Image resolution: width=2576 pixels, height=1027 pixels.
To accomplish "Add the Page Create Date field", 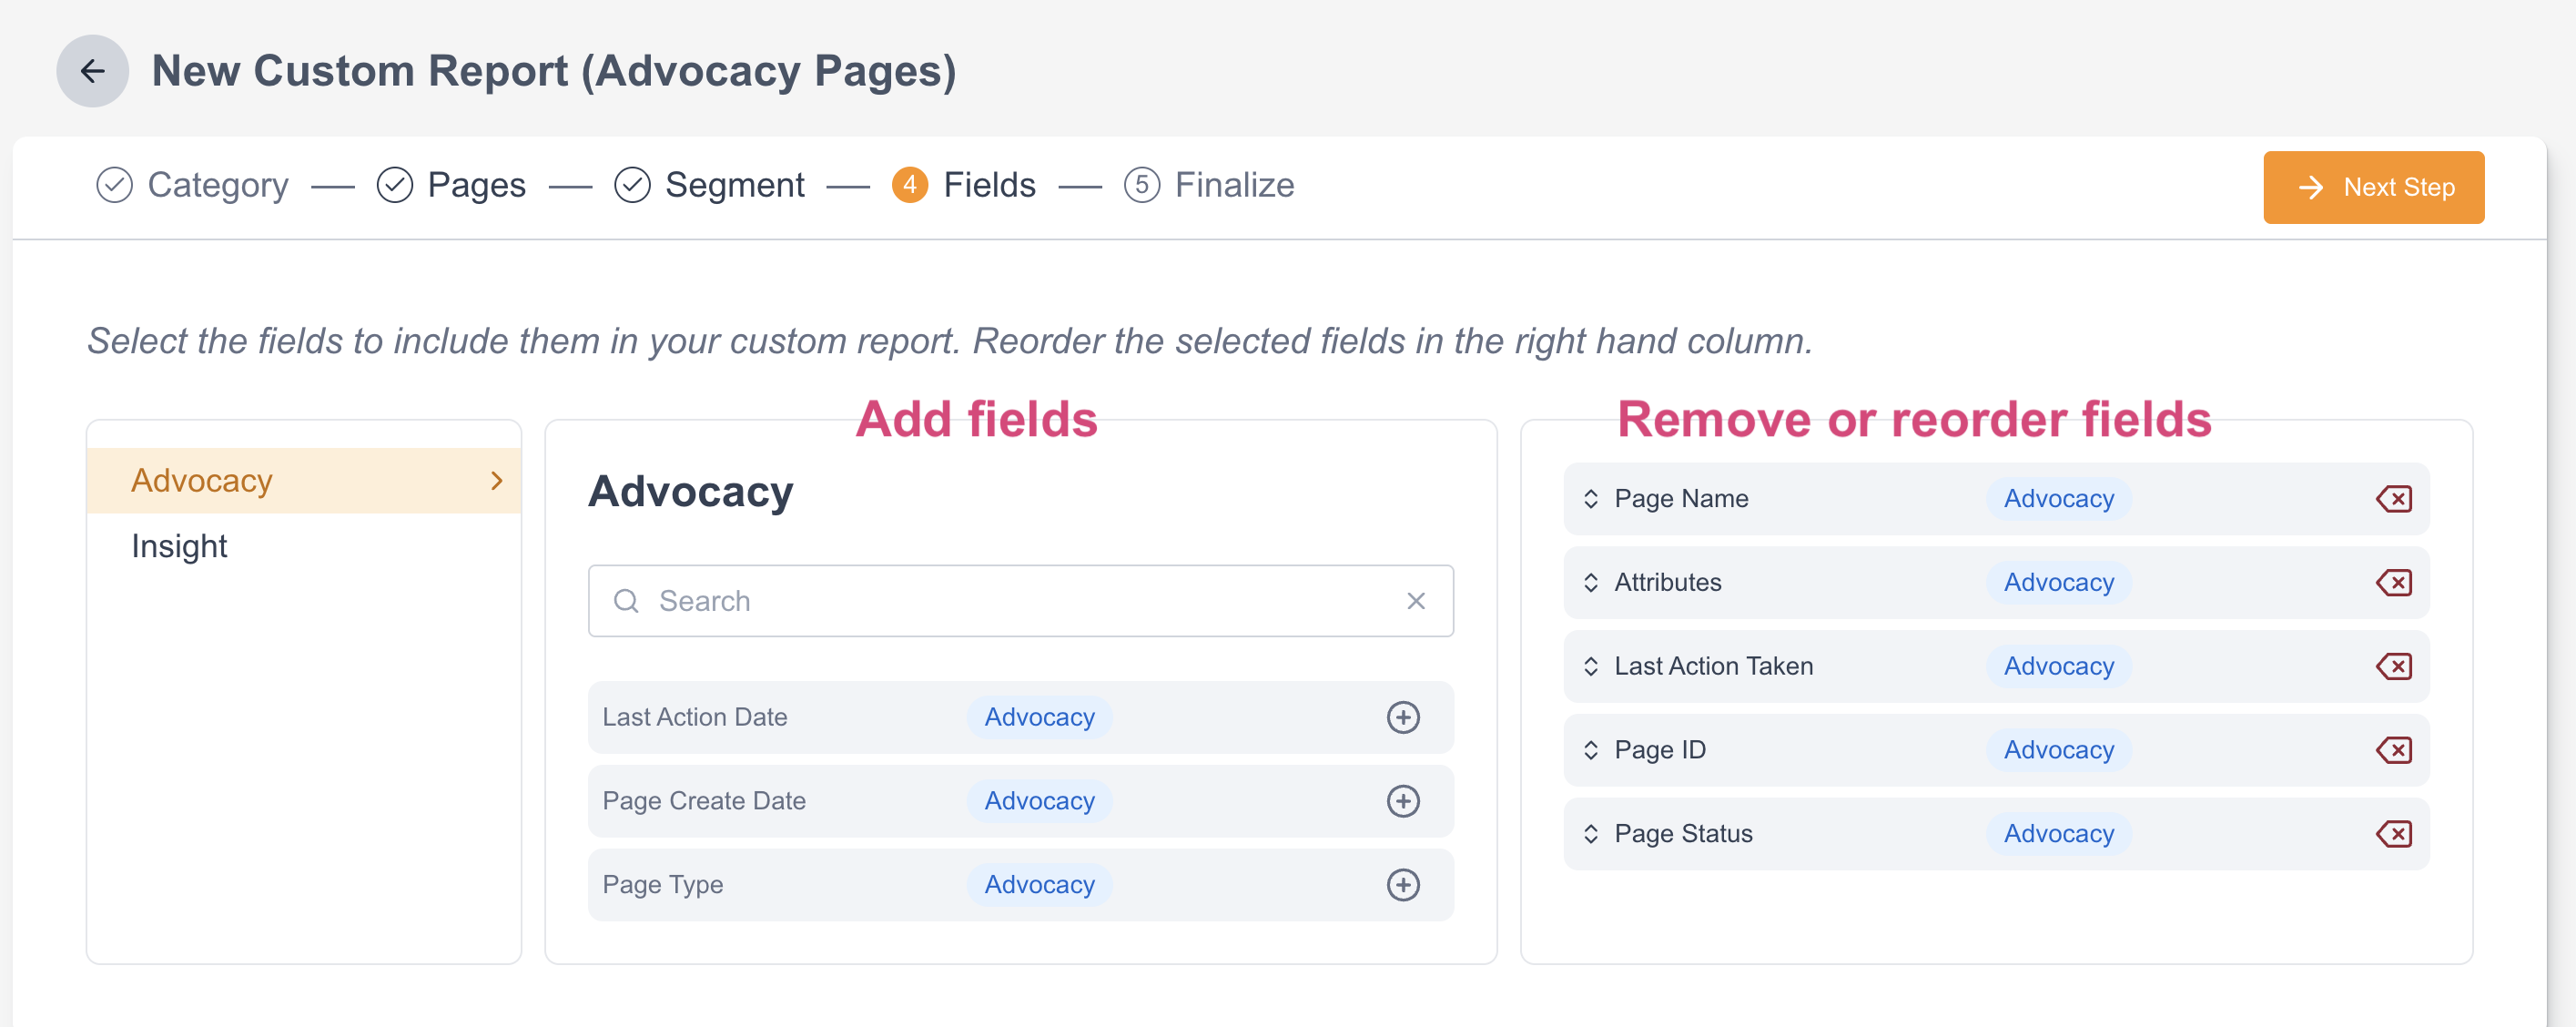I will click(x=1402, y=801).
